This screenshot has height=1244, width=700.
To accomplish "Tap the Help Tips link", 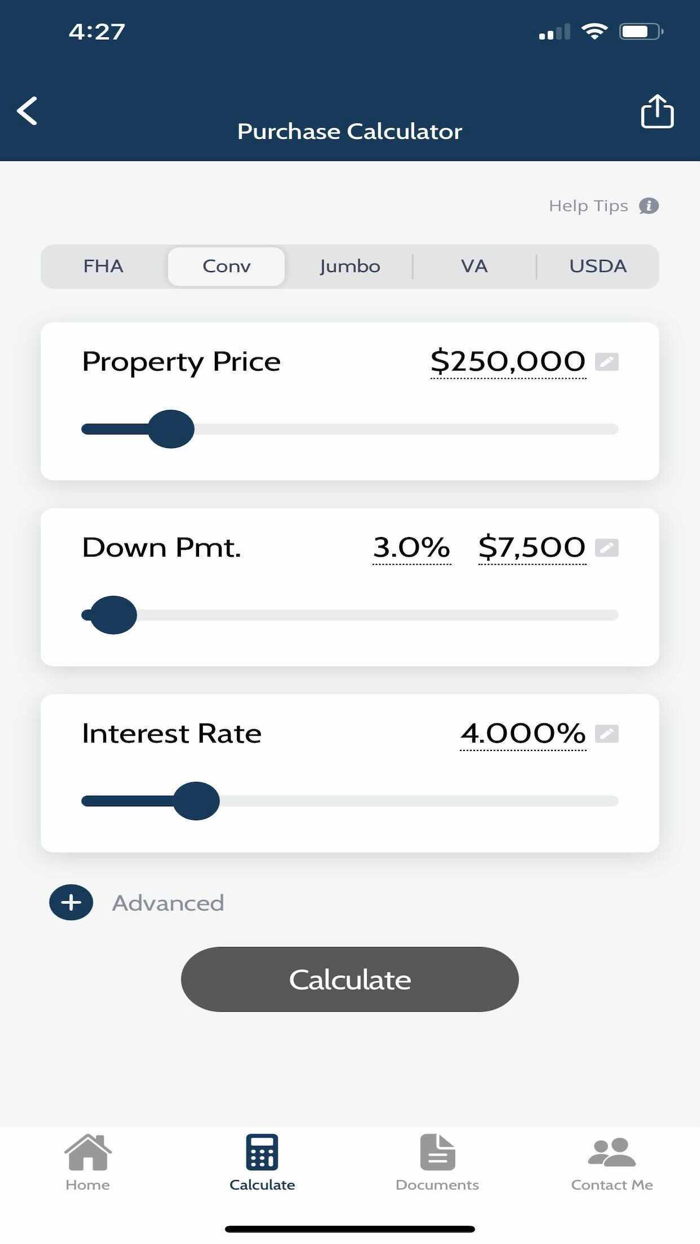I will (590, 205).
